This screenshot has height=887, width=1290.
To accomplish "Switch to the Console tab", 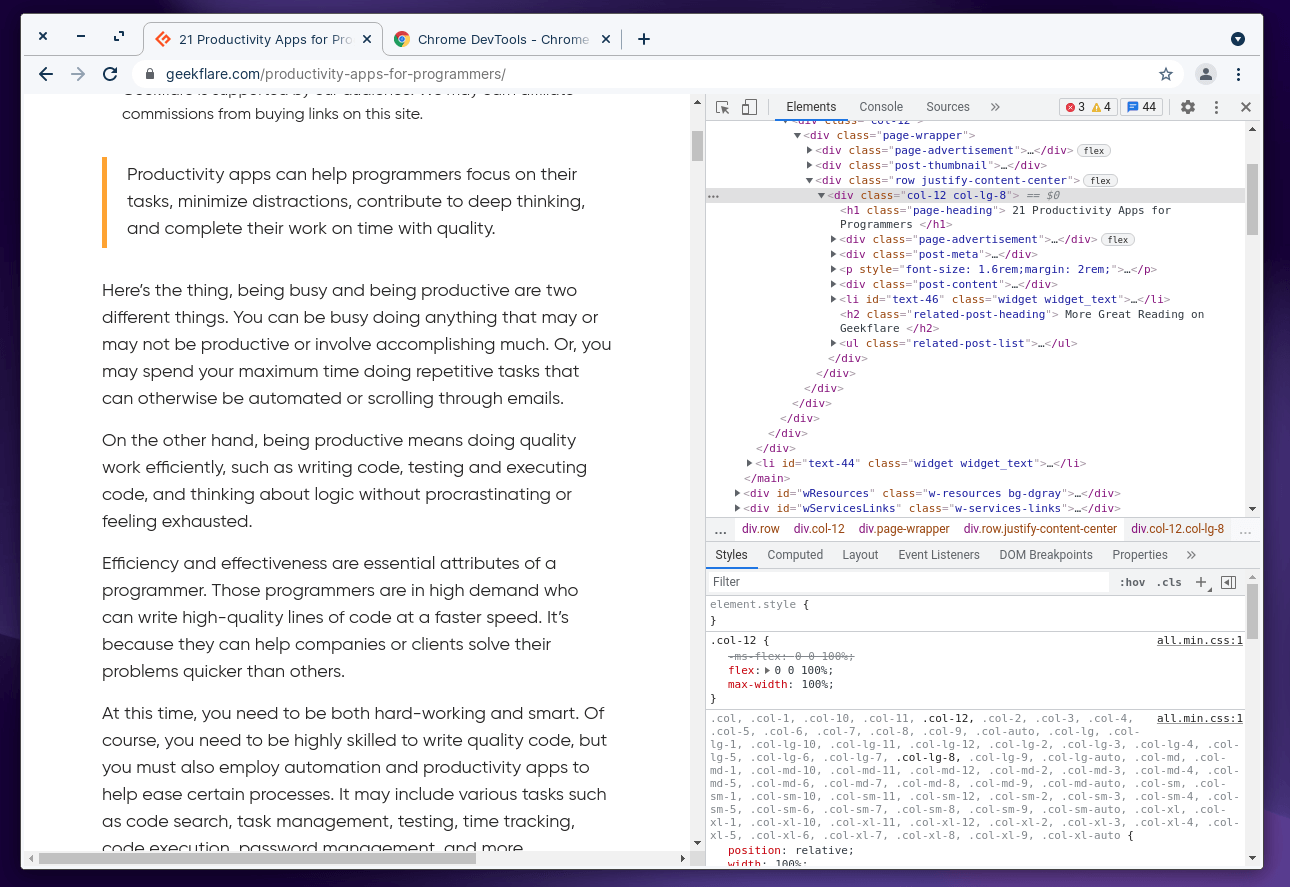I will (x=881, y=107).
